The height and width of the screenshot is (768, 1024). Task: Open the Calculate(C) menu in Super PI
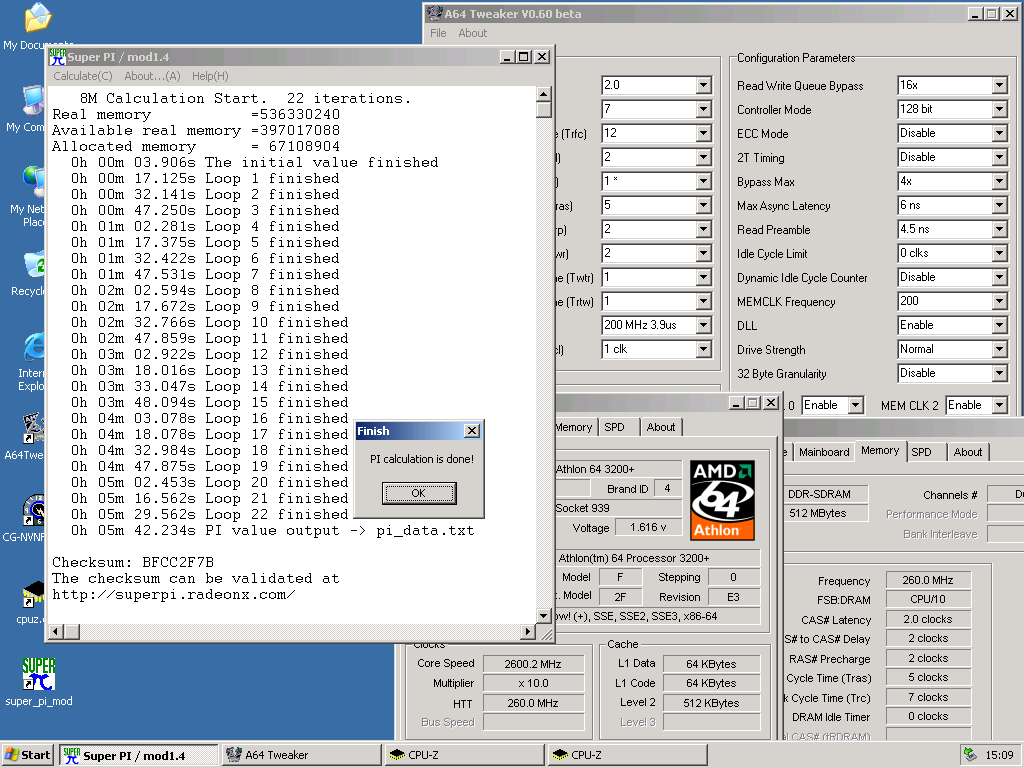click(x=83, y=76)
